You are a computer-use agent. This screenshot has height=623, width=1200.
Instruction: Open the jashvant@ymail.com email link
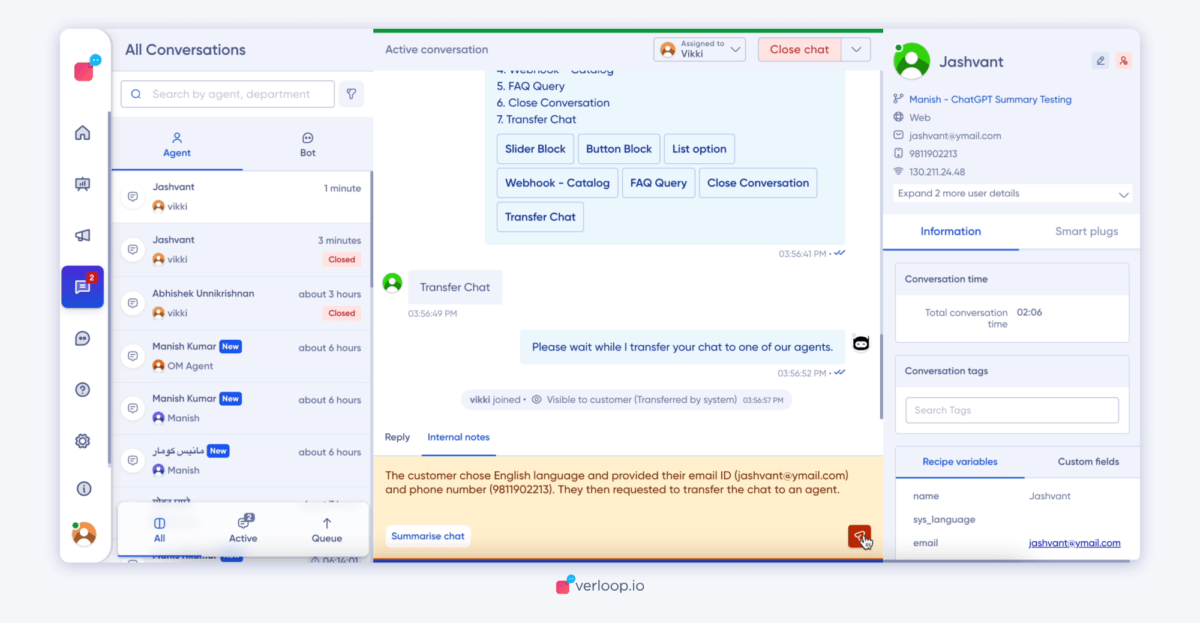(x=1075, y=543)
